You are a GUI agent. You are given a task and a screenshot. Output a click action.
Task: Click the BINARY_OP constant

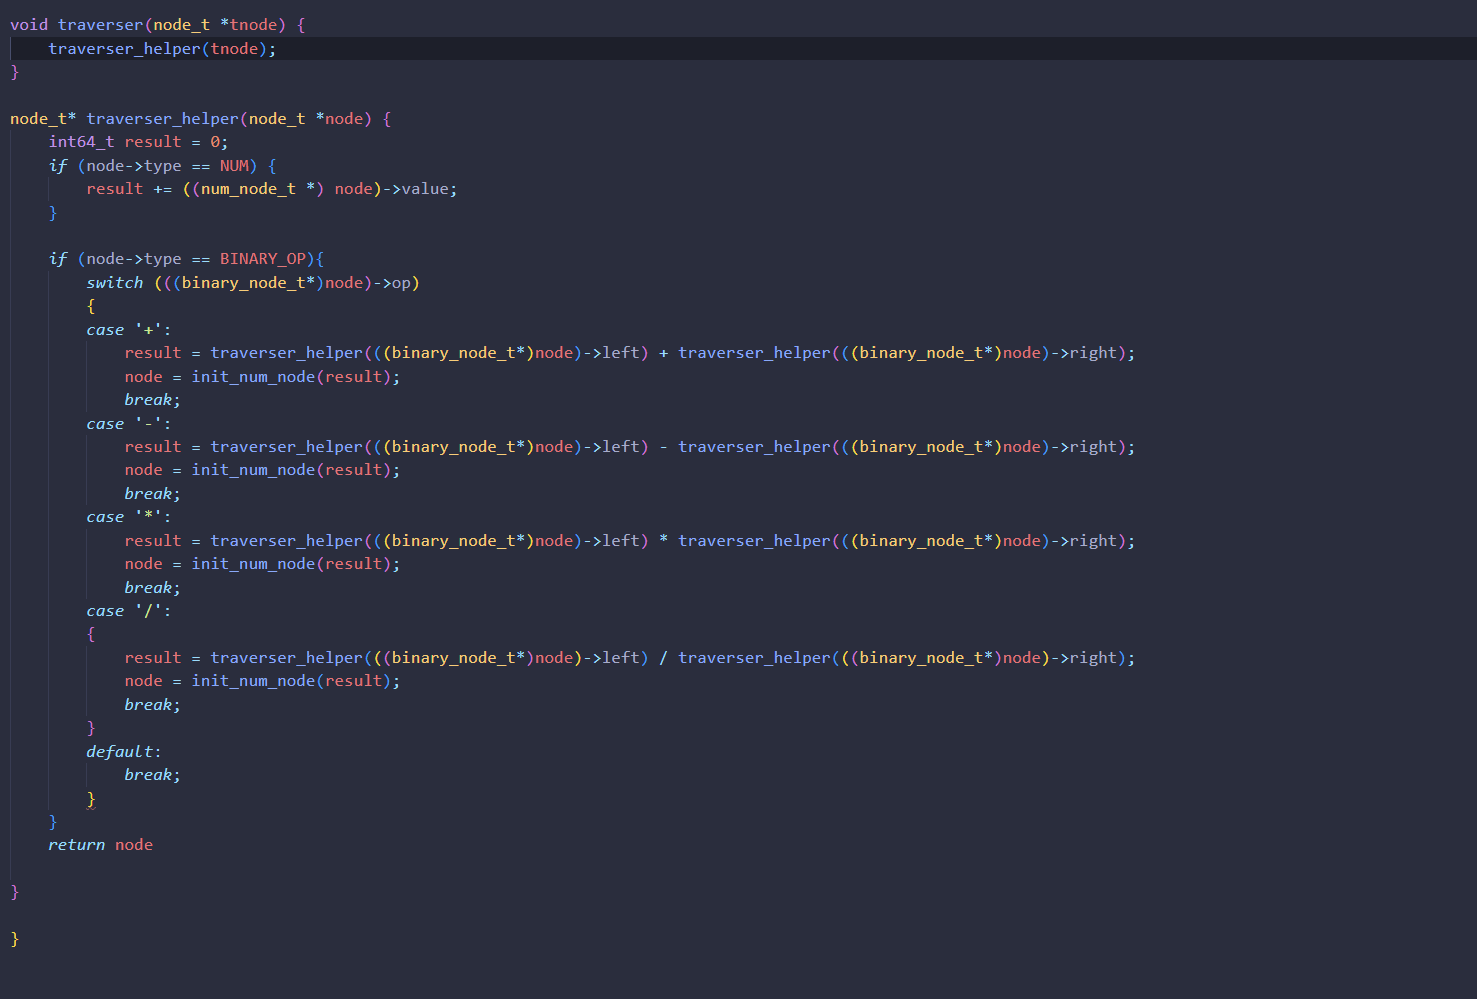tap(262, 259)
